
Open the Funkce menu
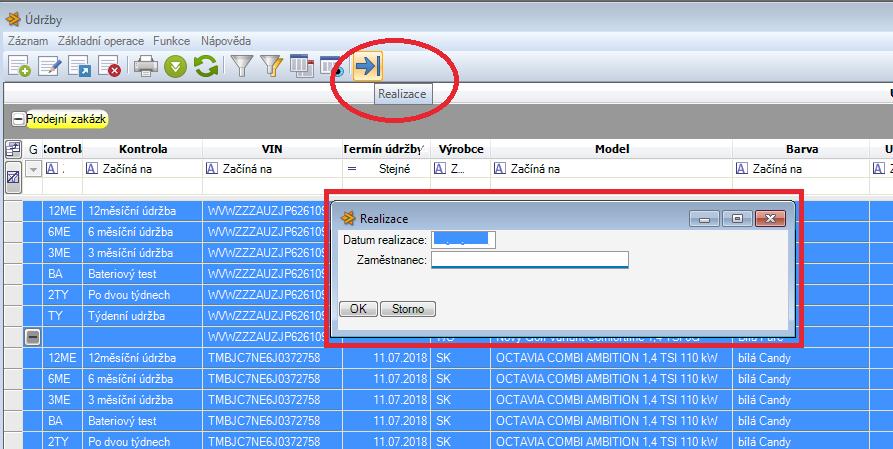171,41
